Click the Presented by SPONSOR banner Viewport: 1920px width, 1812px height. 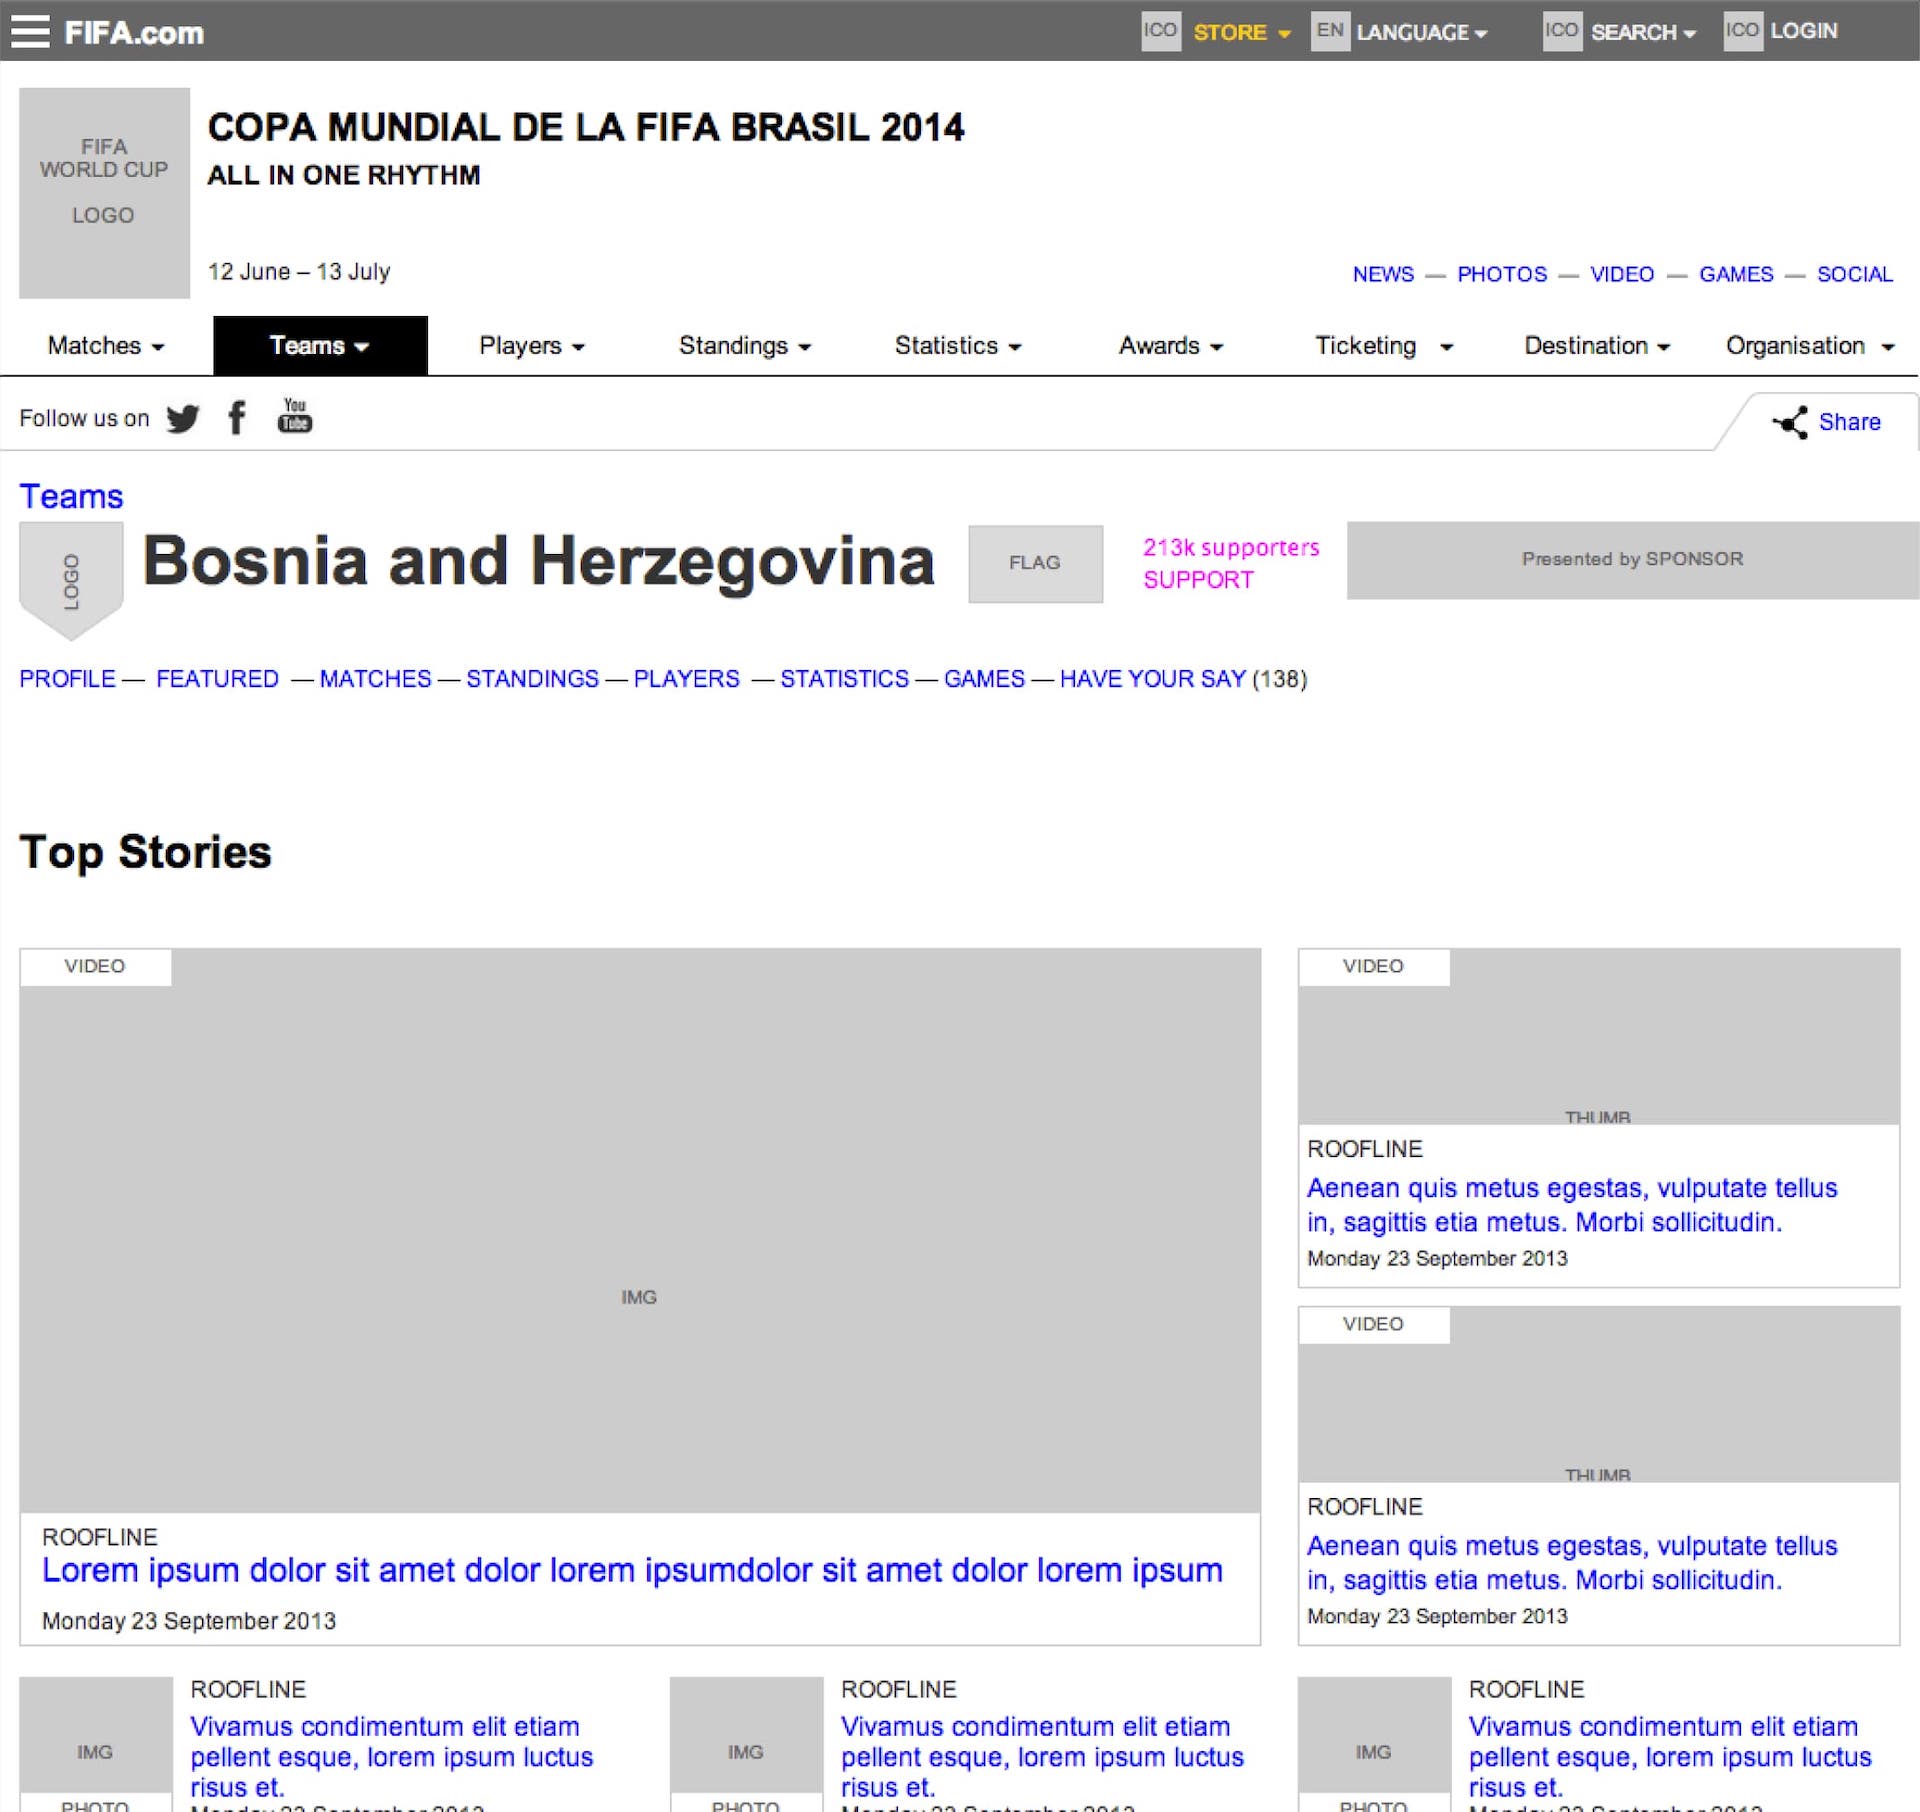(x=1632, y=560)
